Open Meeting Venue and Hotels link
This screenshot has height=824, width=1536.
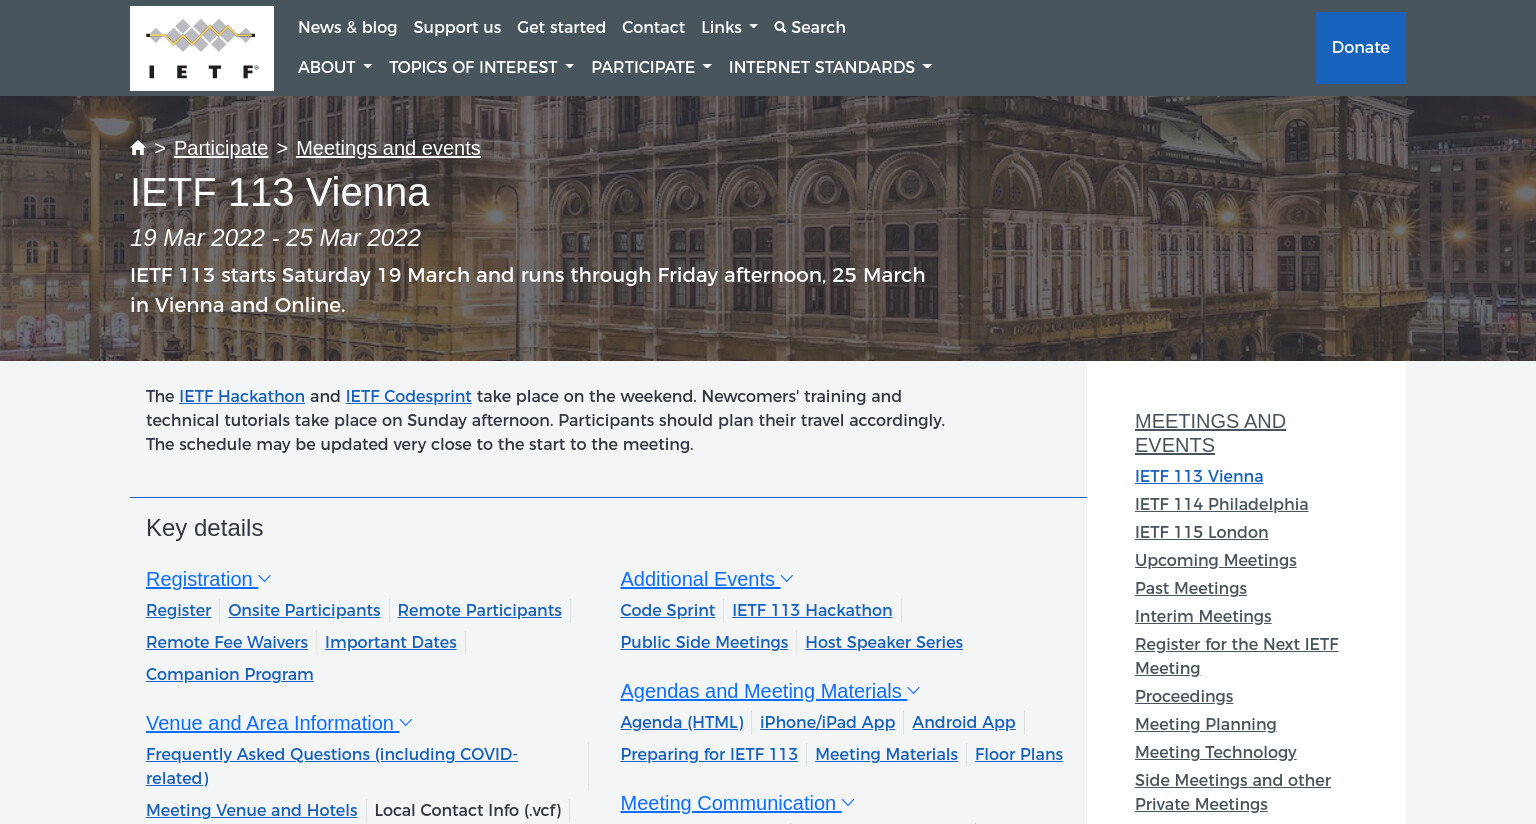pos(252,810)
